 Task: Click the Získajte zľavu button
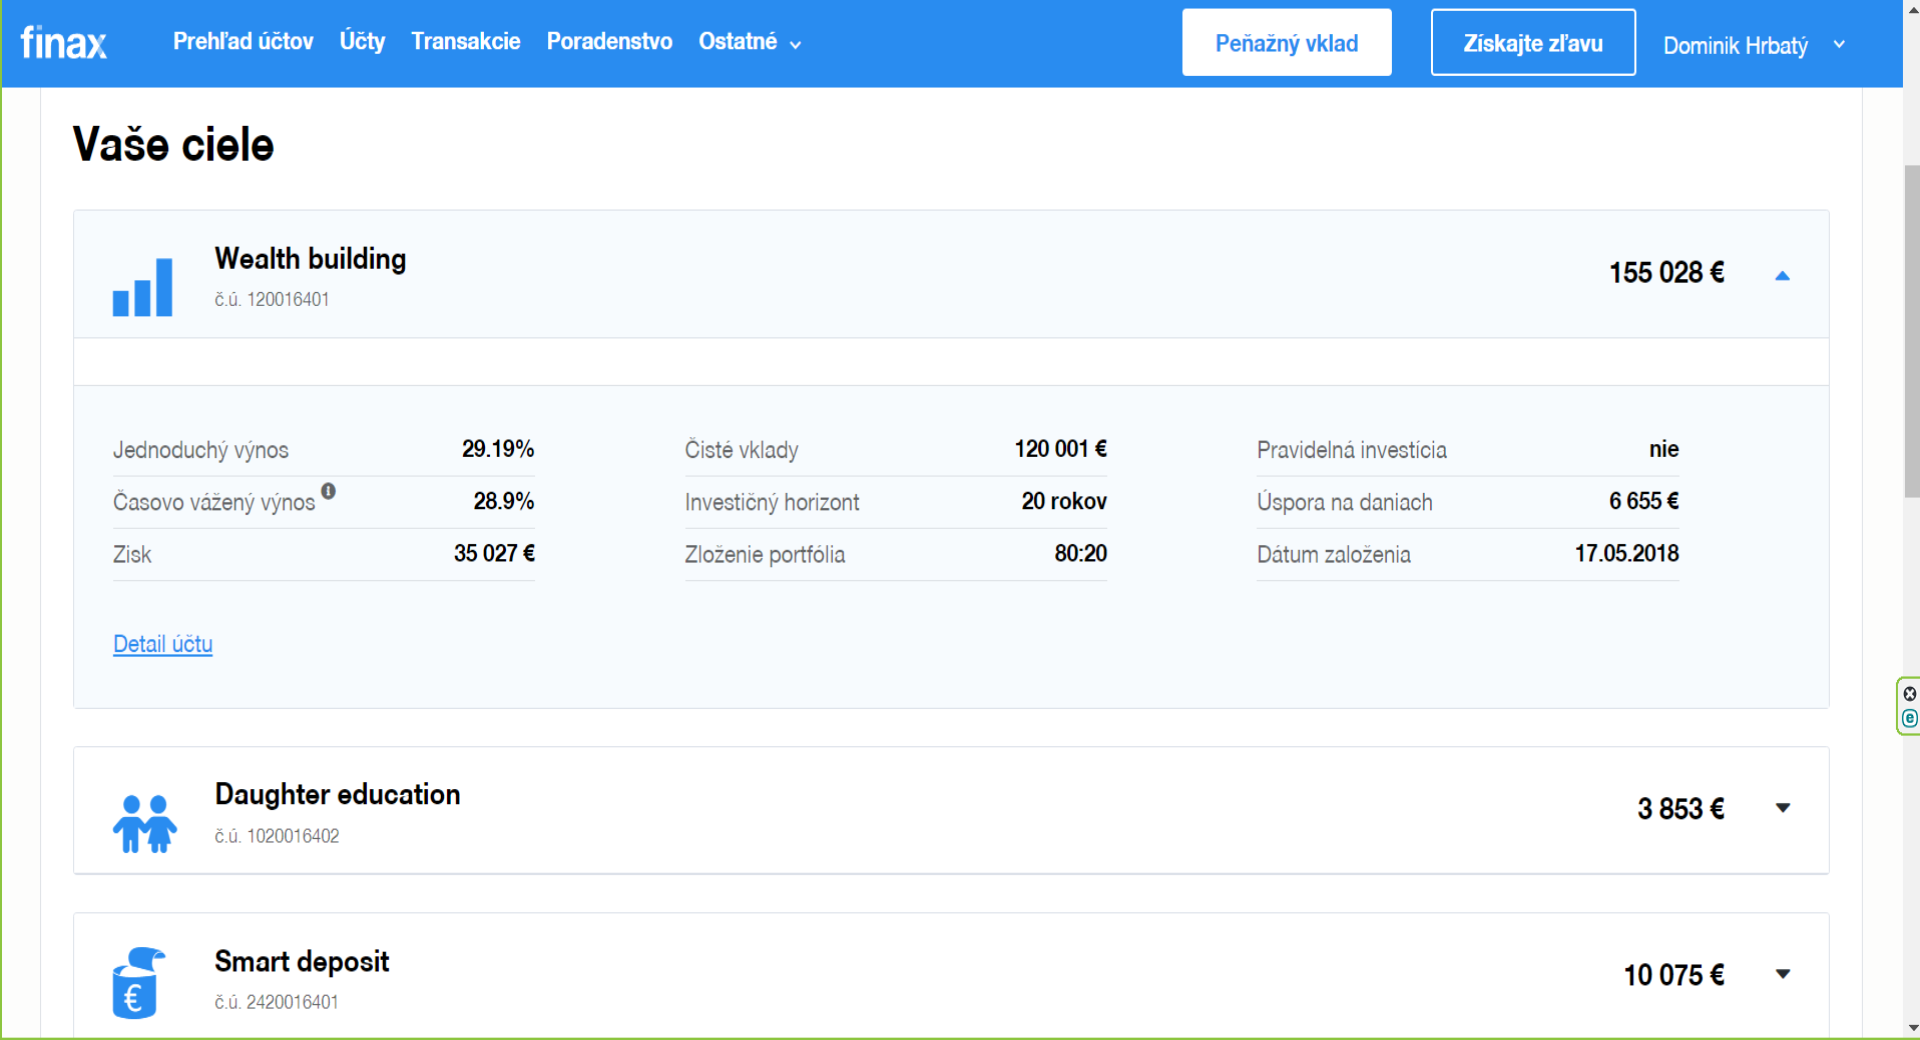coord(1532,43)
